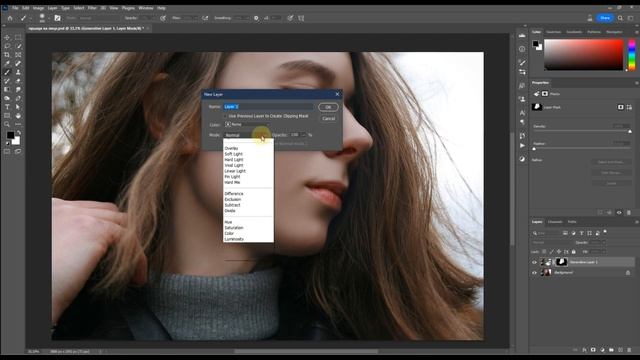This screenshot has width=640, height=360.
Task: Toggle Lock All padlock in Layers panel
Action: click(573, 252)
